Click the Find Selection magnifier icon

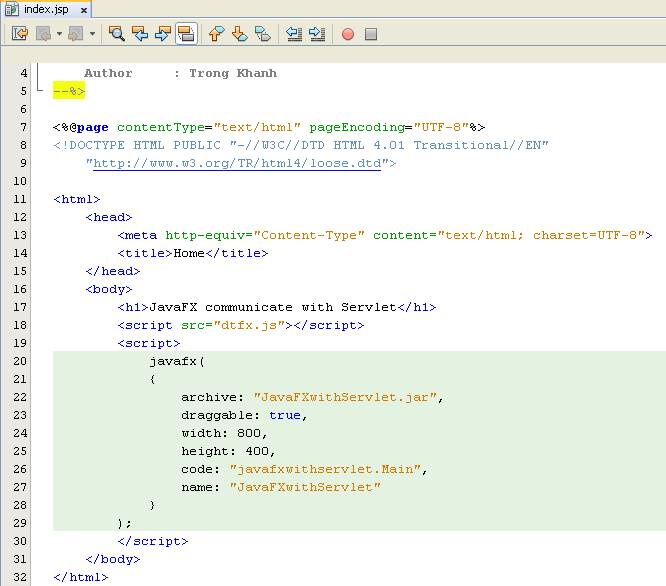coord(116,34)
